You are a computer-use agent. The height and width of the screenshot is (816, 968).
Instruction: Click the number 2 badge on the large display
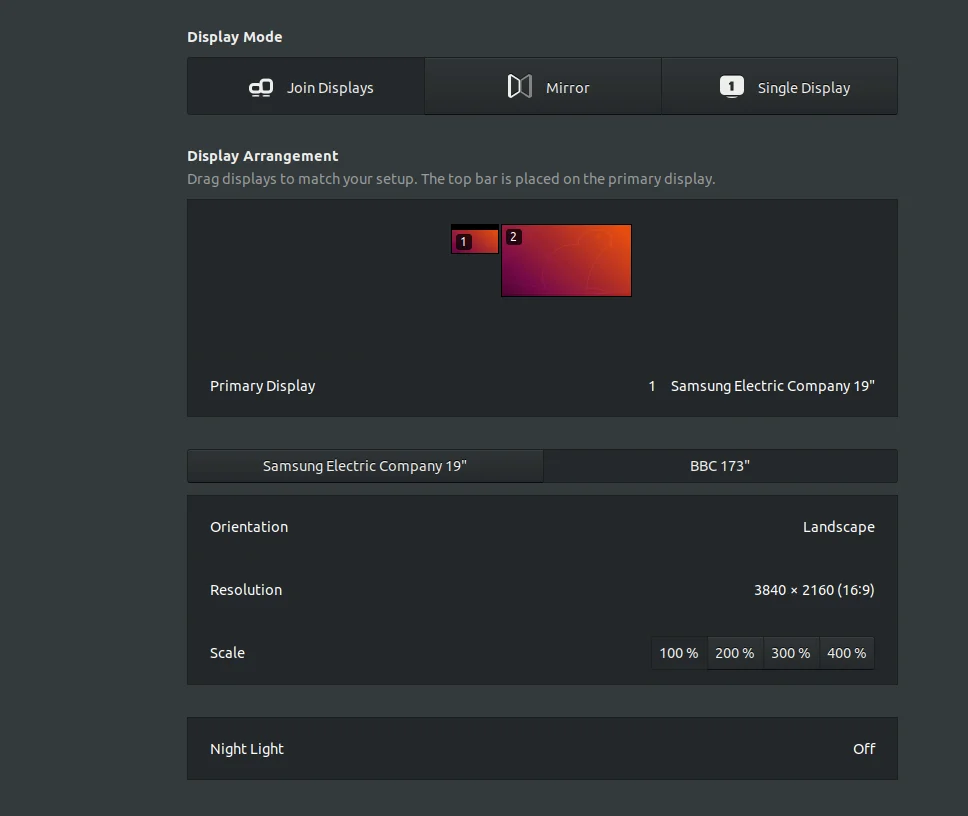click(x=513, y=237)
